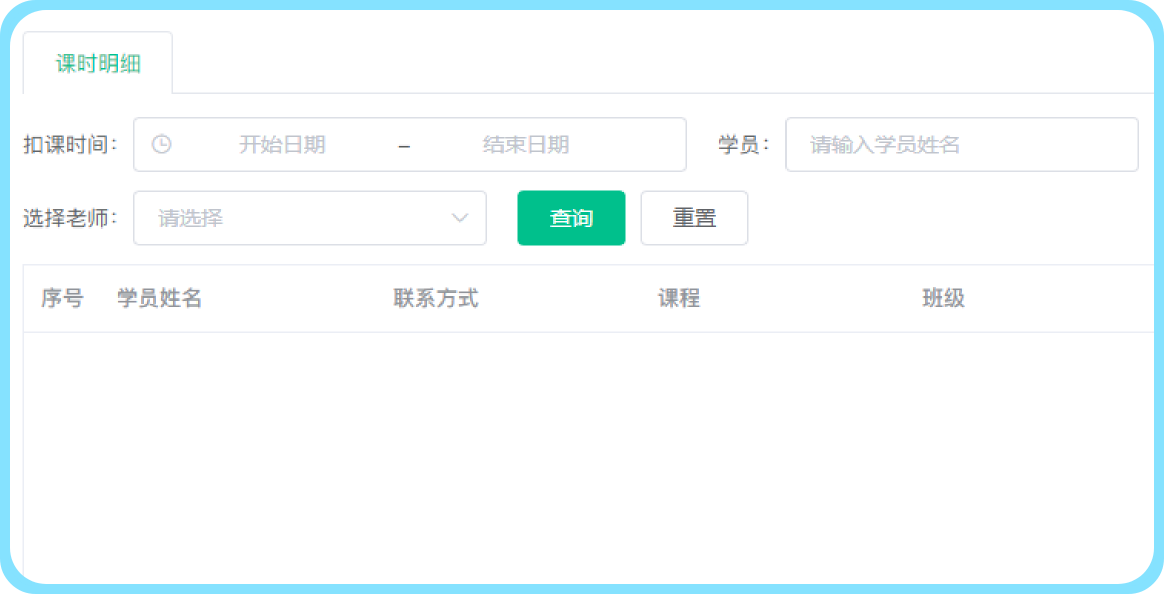Expand the teacher dropdown chevron arrow
The width and height of the screenshot is (1164, 594).
click(x=460, y=218)
